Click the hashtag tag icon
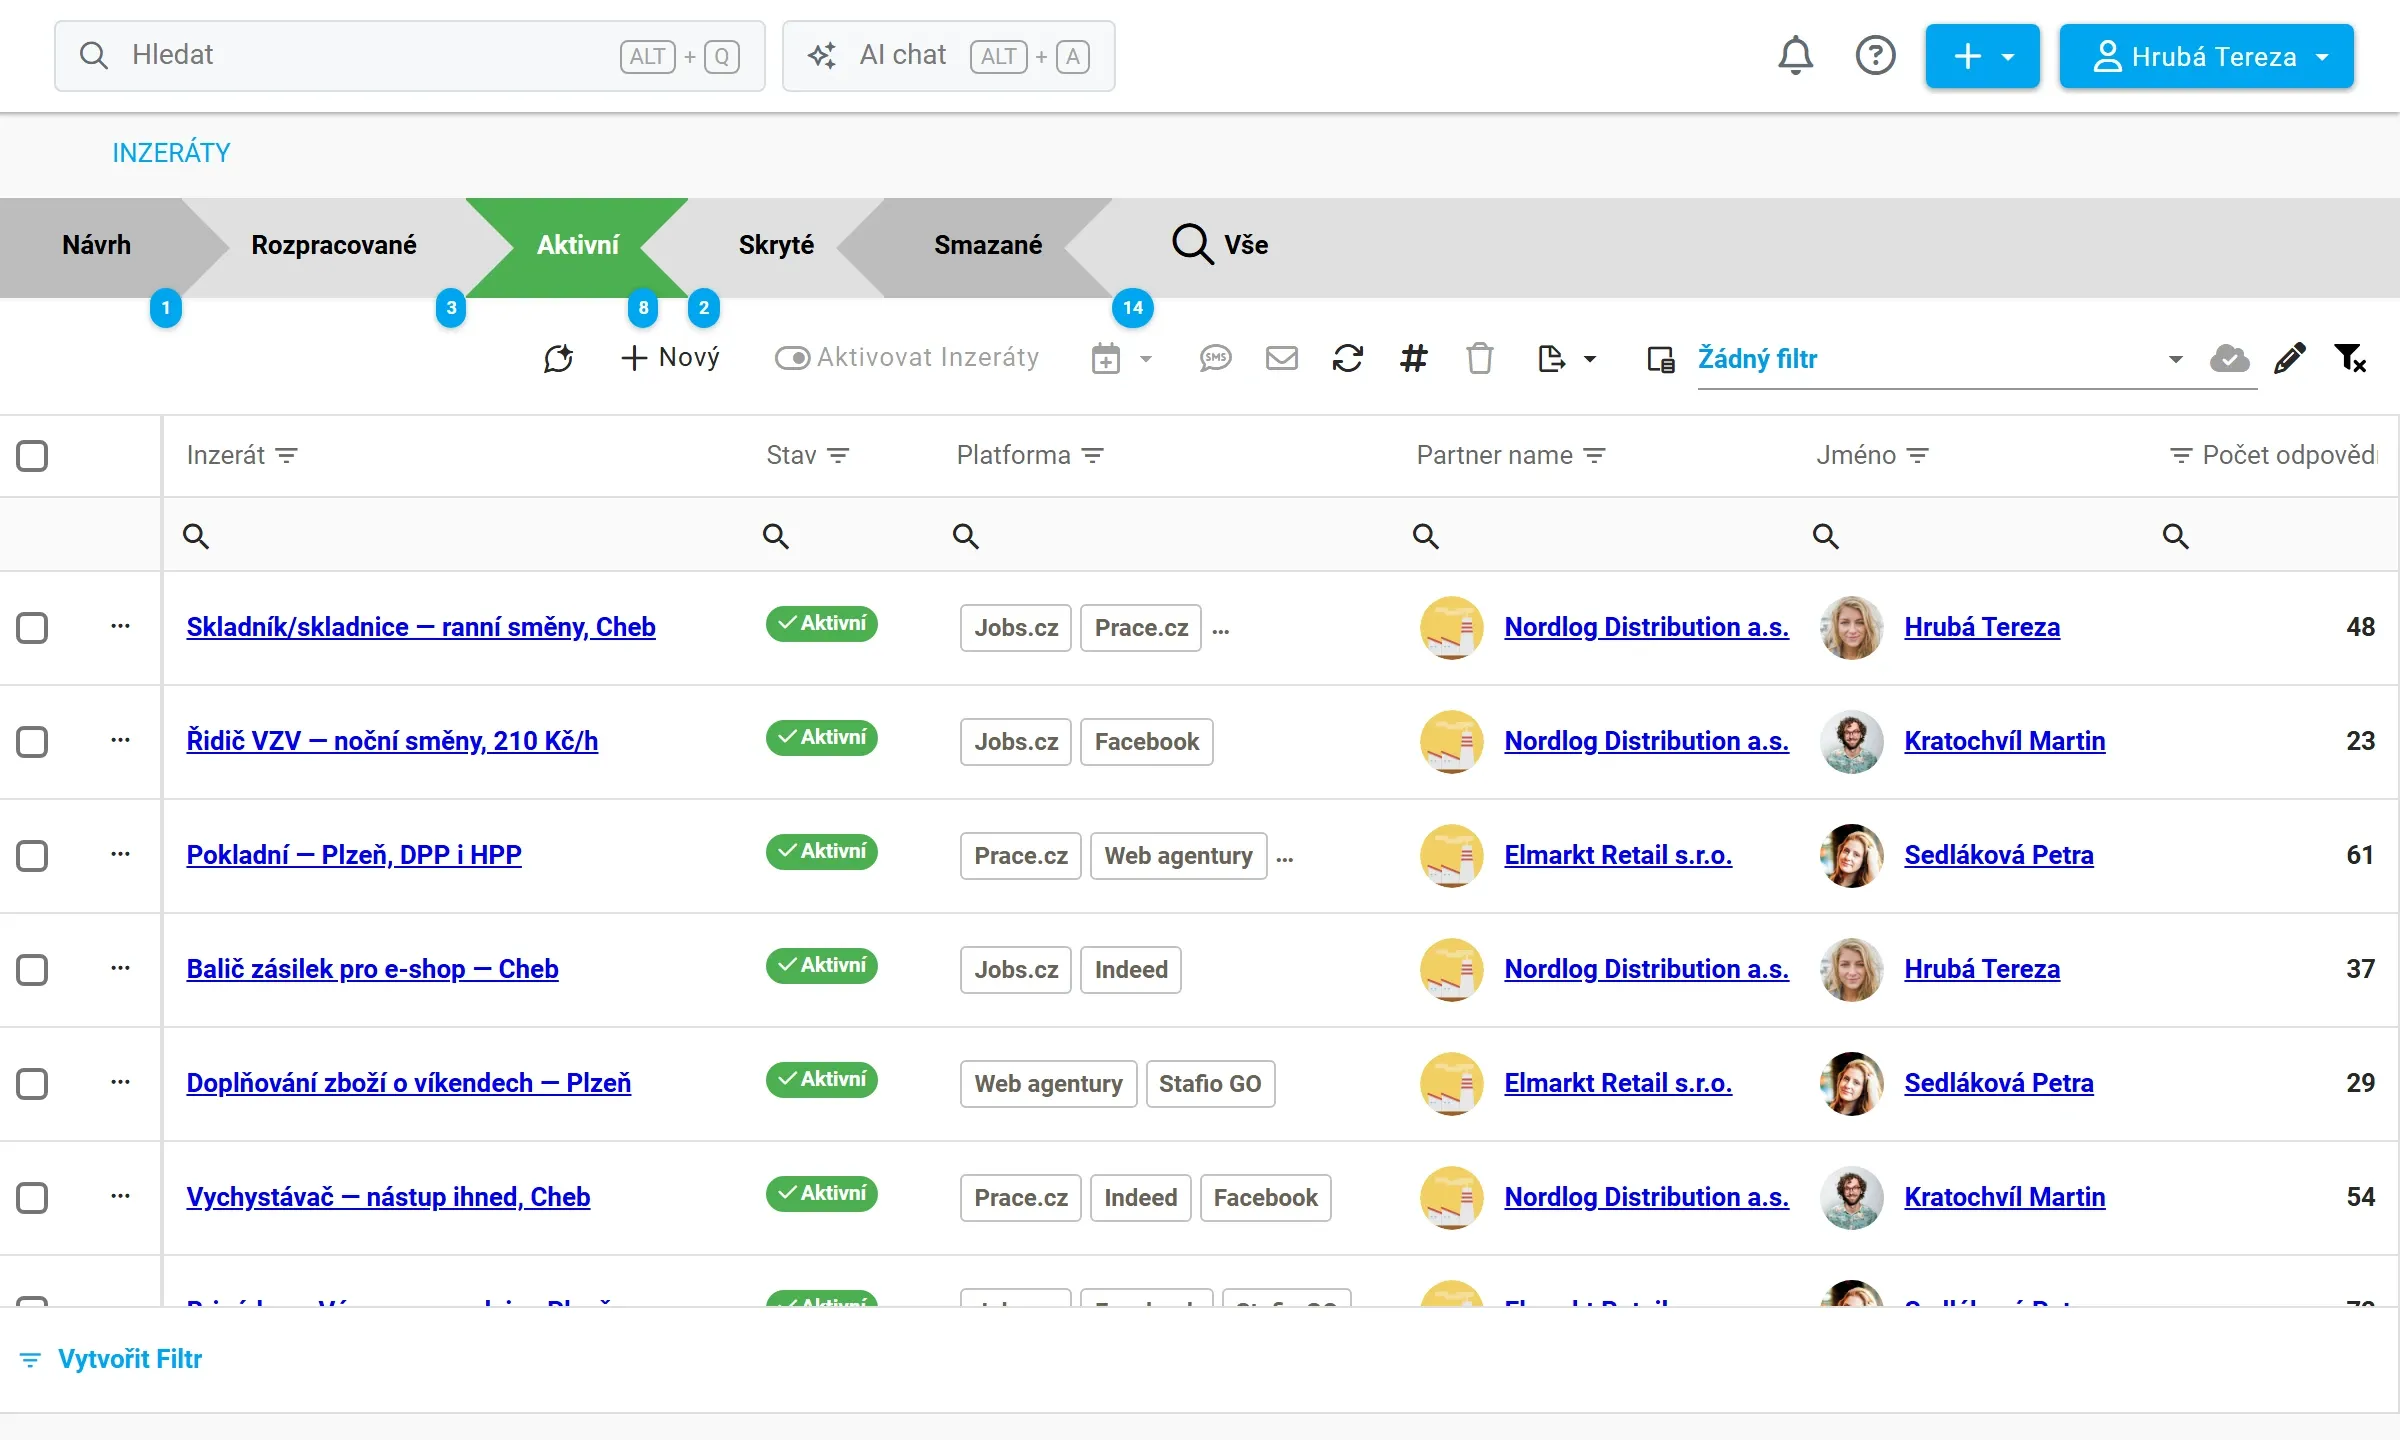 (1413, 358)
